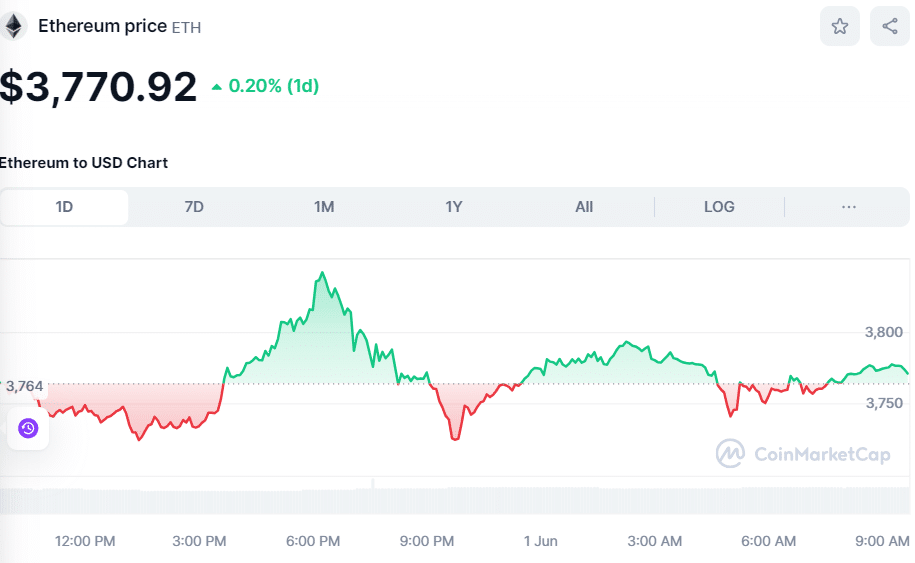
Task: Click the 1 Jun date marker on time axis
Action: (540, 541)
